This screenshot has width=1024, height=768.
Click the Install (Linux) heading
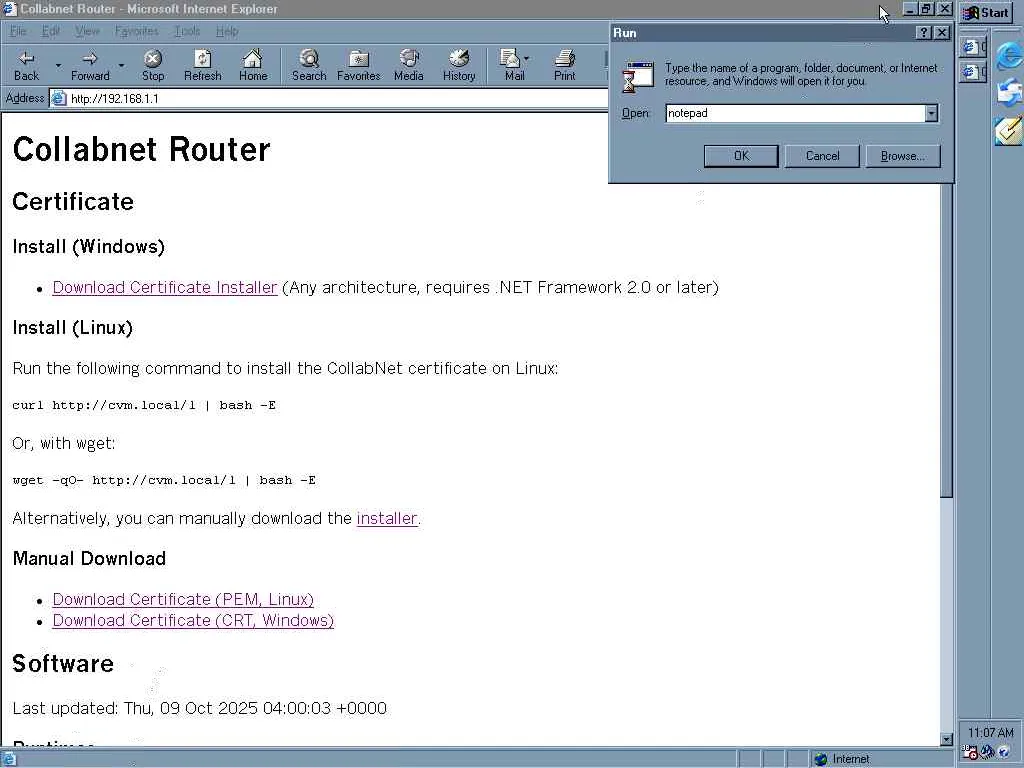72,328
